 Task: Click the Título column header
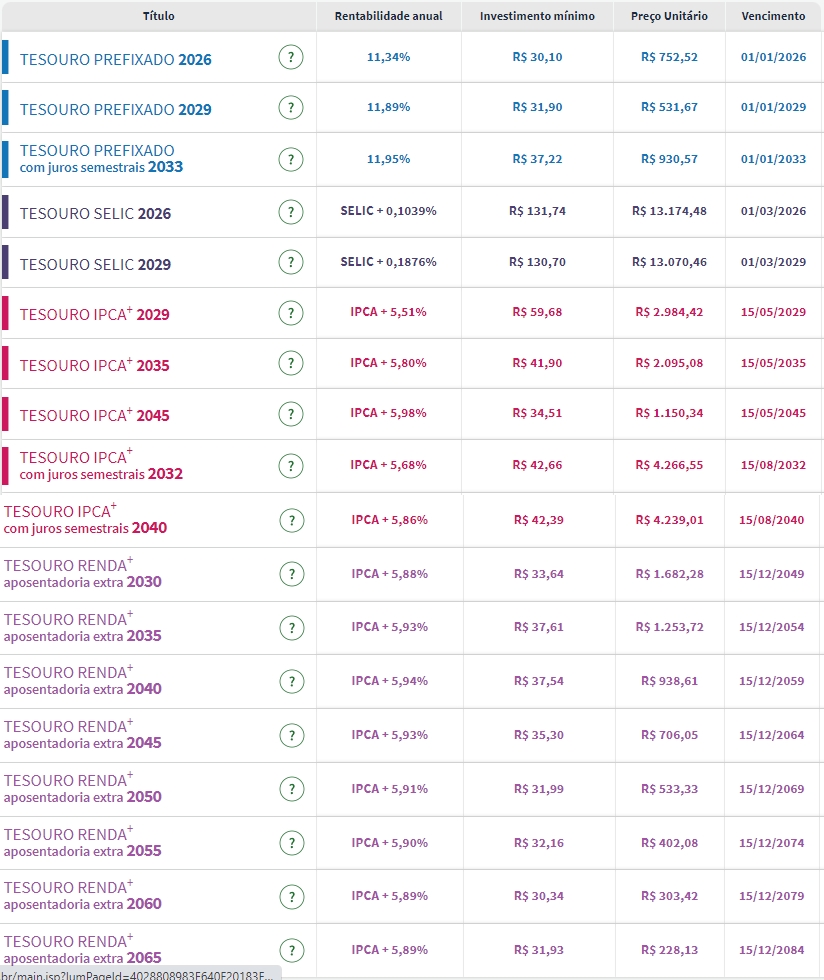tap(158, 16)
